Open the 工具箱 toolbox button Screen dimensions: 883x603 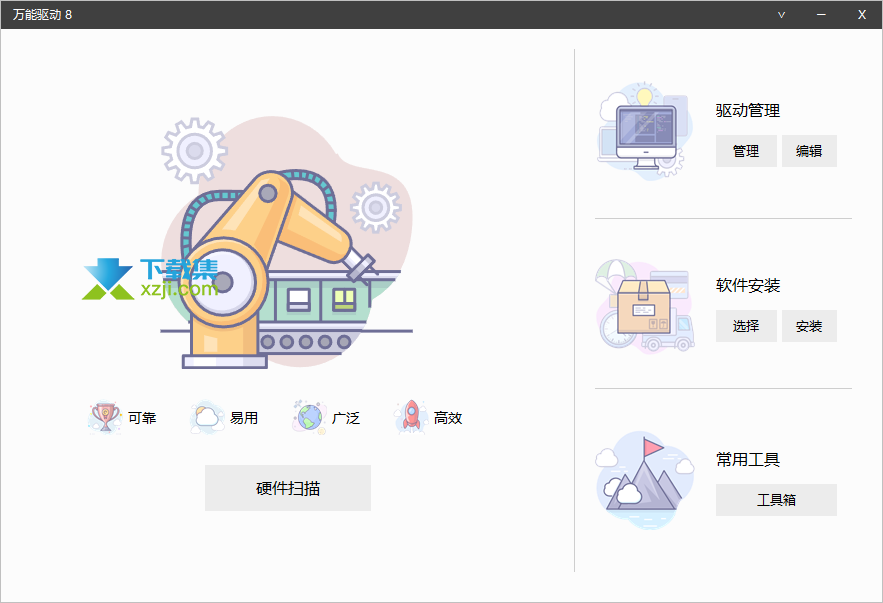[x=776, y=500]
